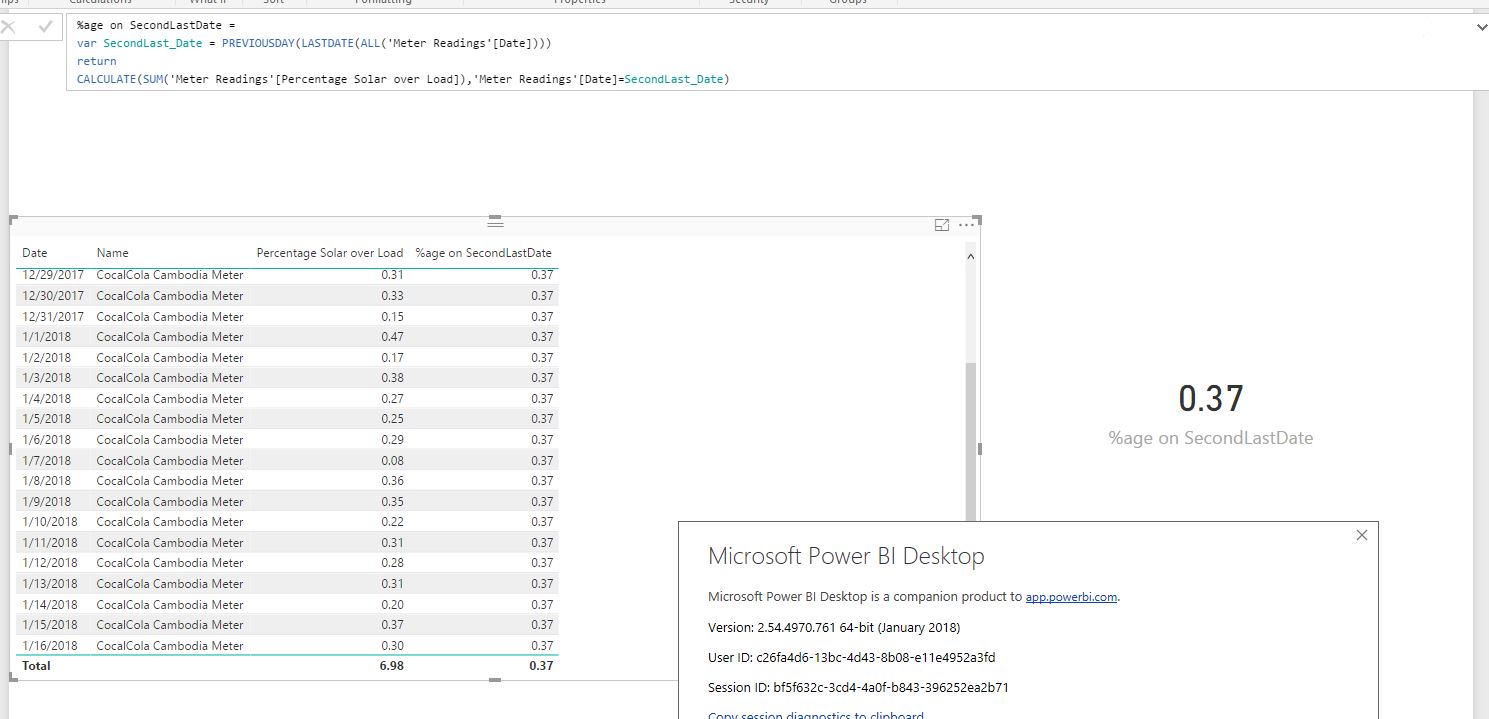
Task: Click the 0.47 value in the 1/1/2018 row
Action: coord(393,337)
